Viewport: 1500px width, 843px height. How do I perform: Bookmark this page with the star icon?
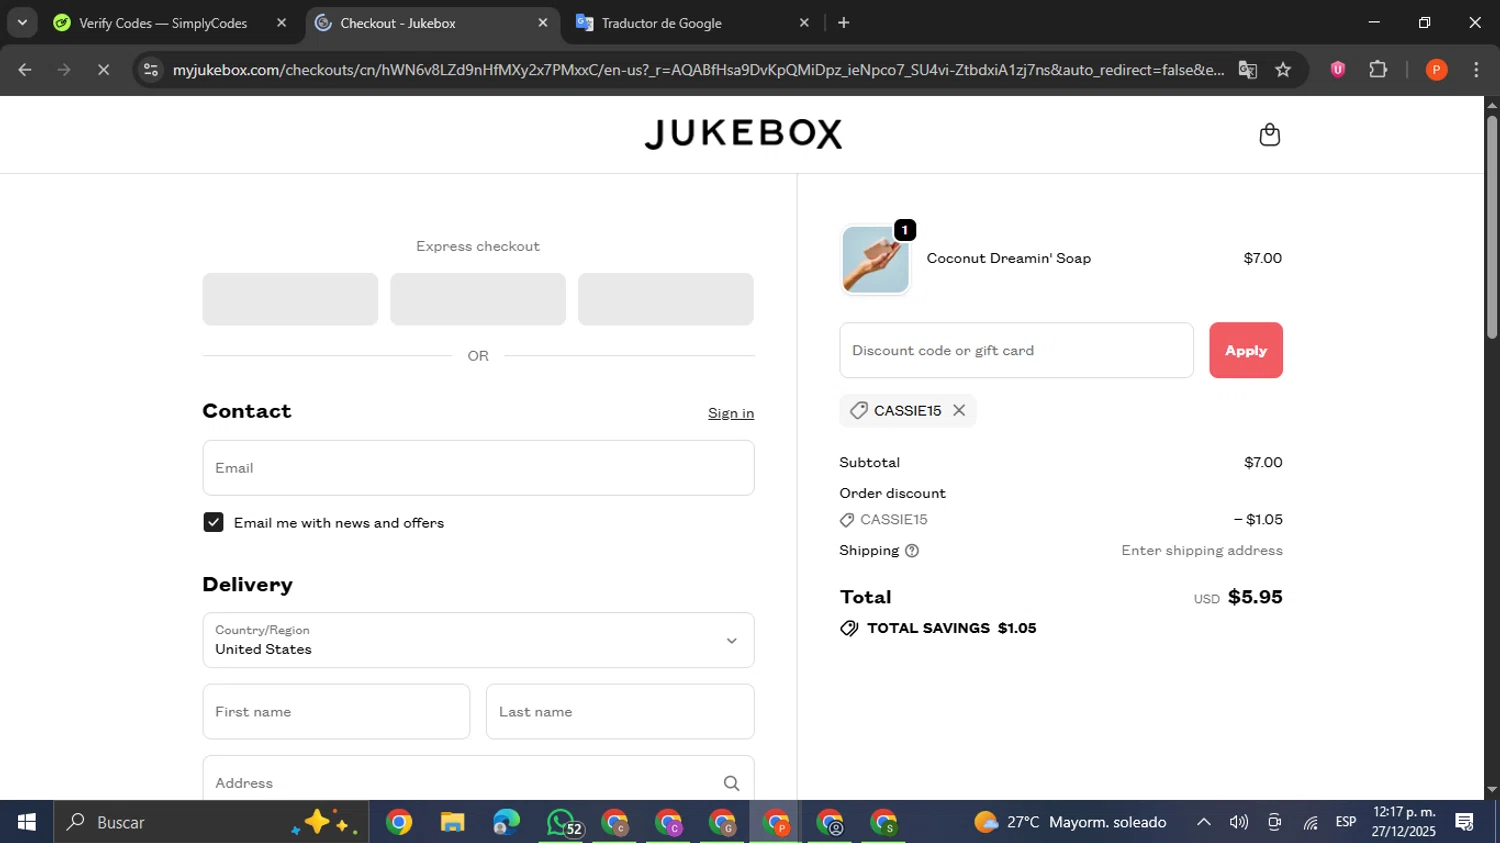[1283, 70]
